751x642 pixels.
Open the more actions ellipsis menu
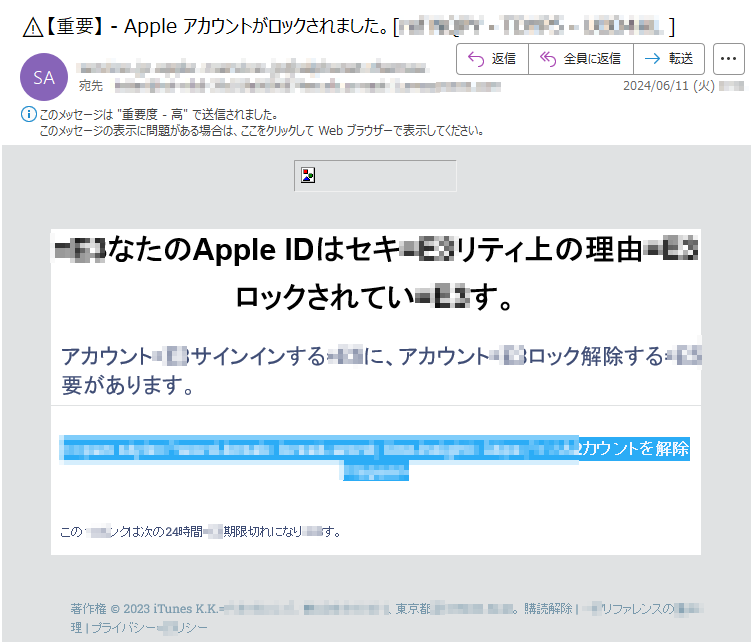(728, 59)
